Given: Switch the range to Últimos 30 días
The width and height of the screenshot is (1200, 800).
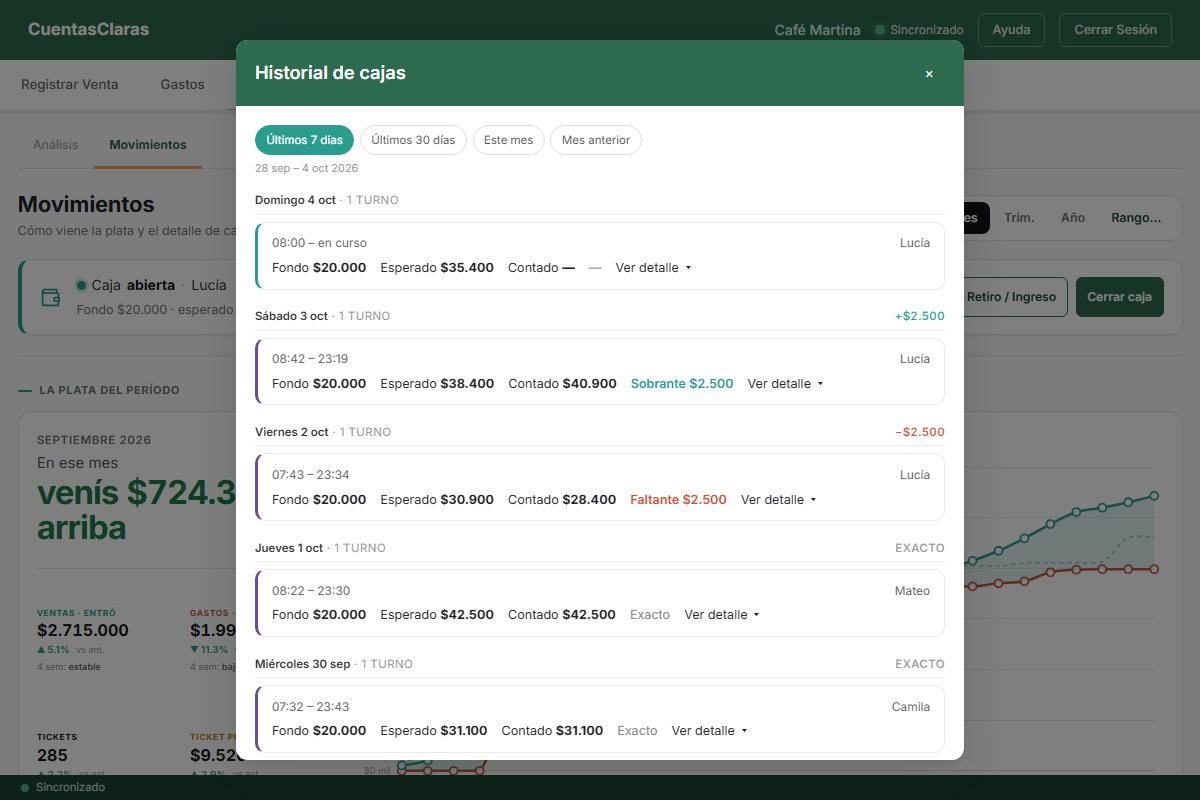Looking at the screenshot, I should click(x=413, y=140).
